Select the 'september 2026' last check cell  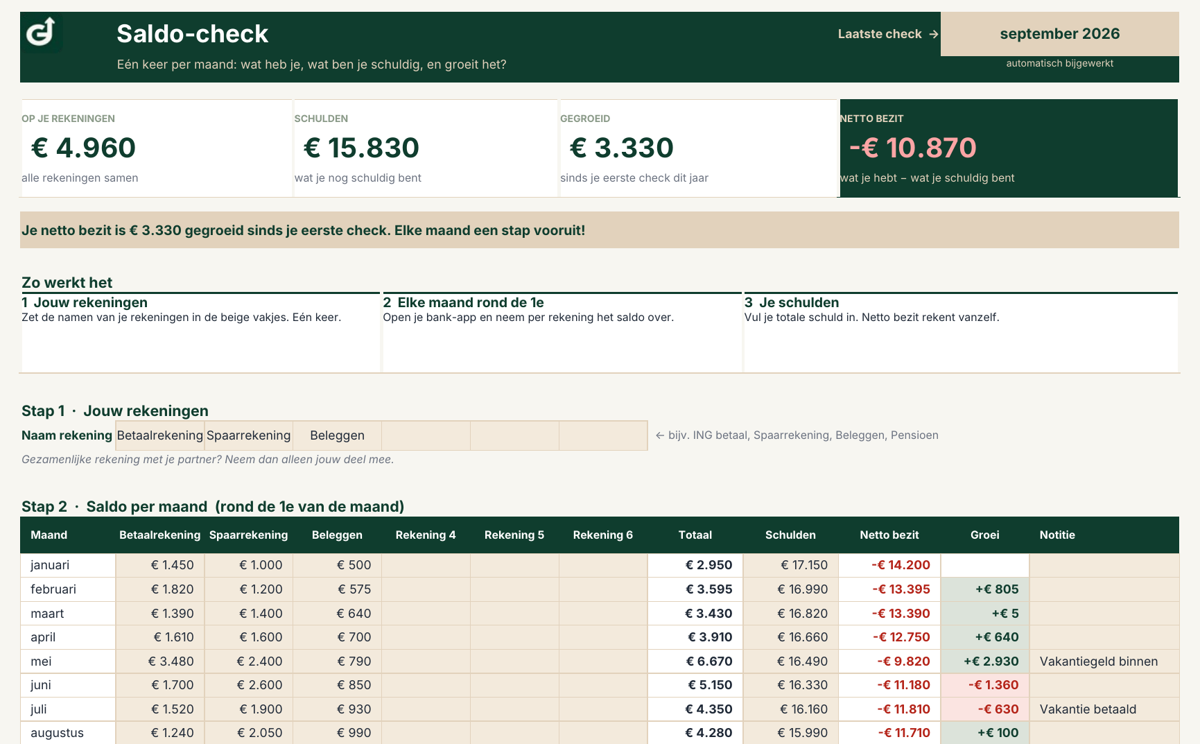coord(1059,34)
